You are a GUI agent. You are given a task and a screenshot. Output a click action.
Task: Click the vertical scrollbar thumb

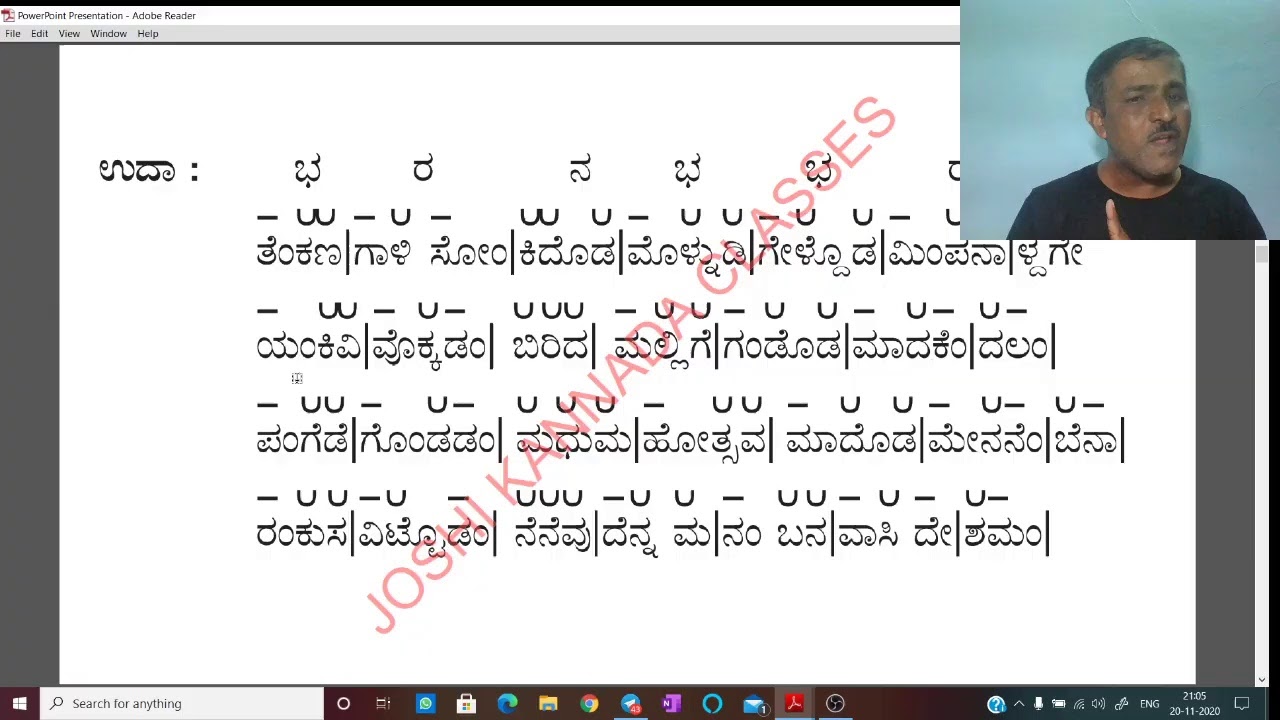[1262, 256]
